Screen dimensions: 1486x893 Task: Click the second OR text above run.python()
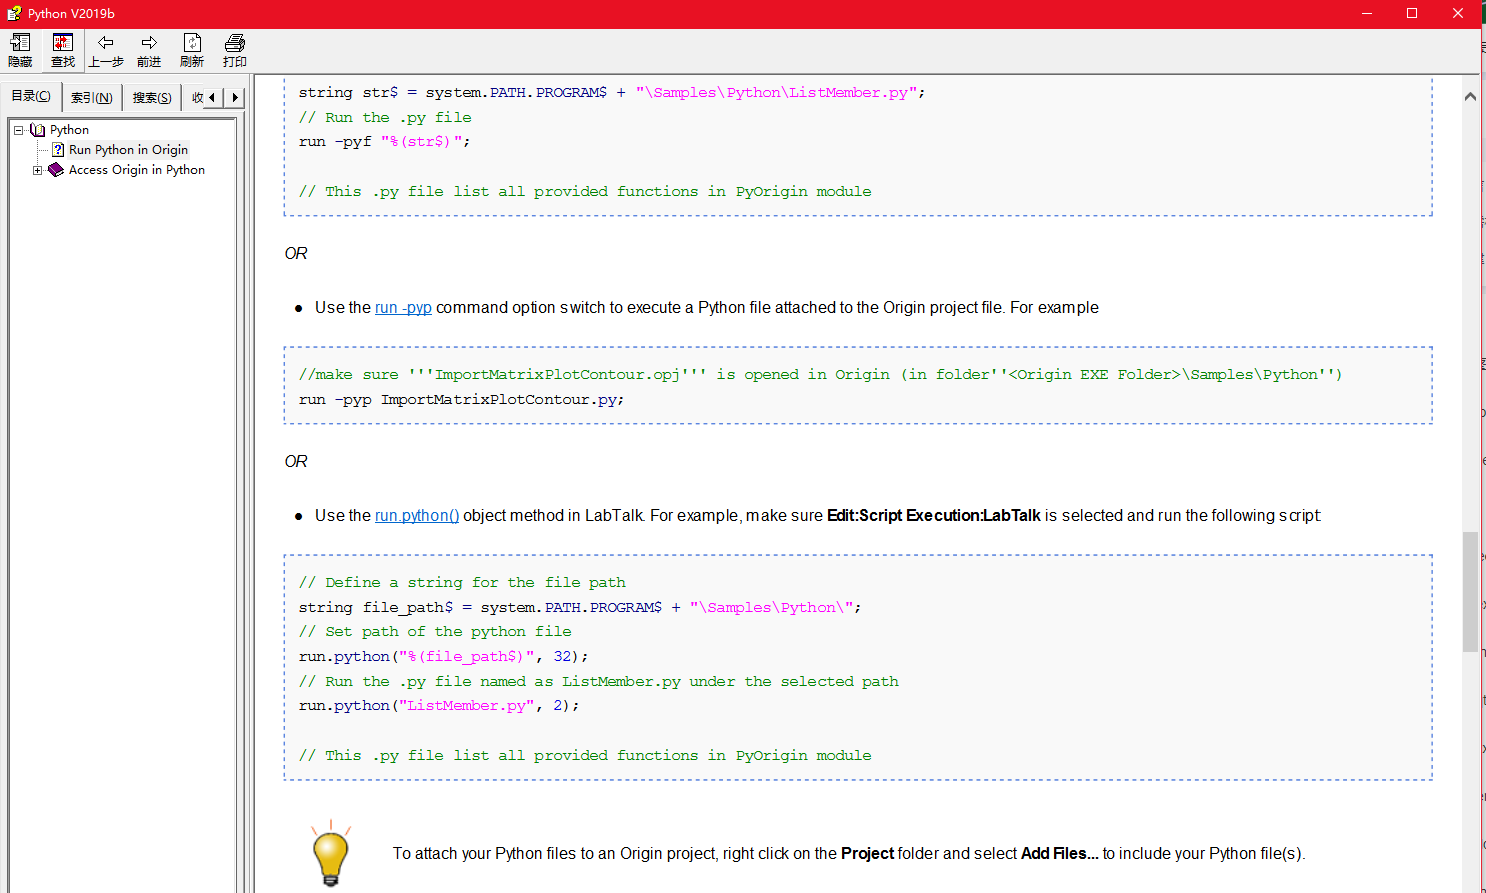tap(296, 462)
